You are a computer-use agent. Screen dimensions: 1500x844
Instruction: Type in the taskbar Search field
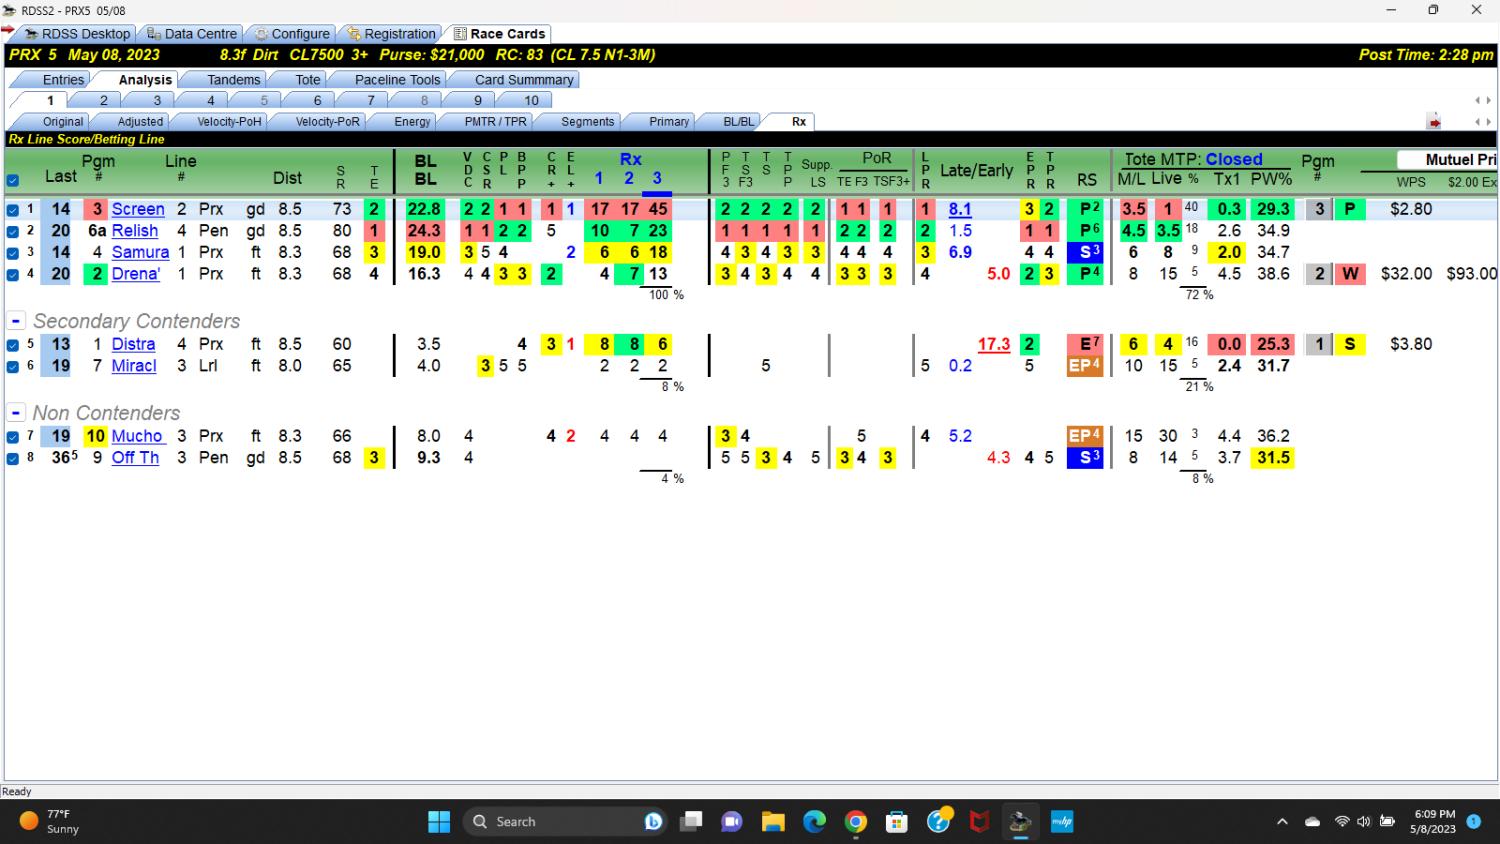[565, 822]
